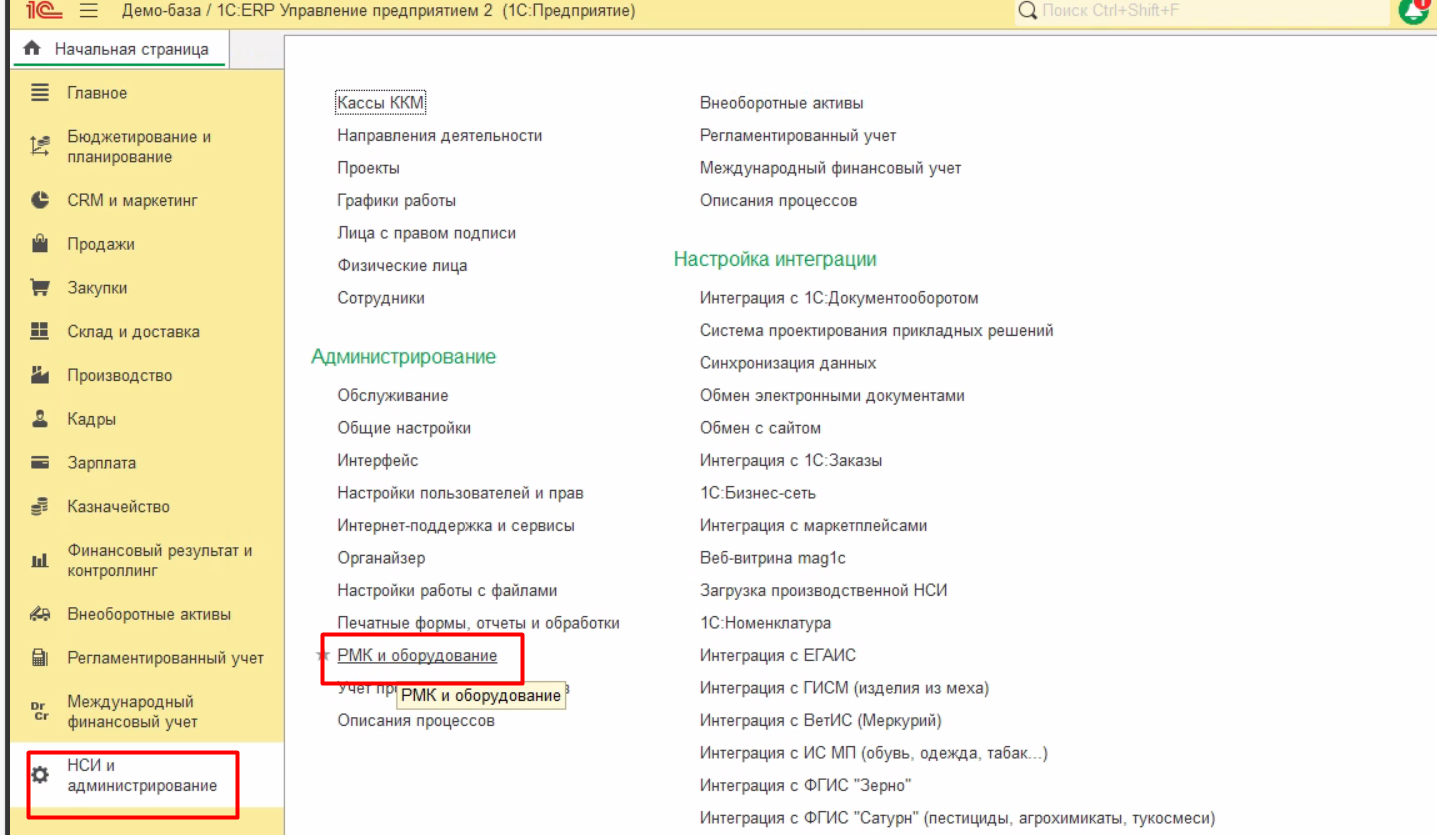This screenshot has width=1437, height=835.
Task: Click Интеграция с ЕГАИС link
Action: tap(777, 656)
